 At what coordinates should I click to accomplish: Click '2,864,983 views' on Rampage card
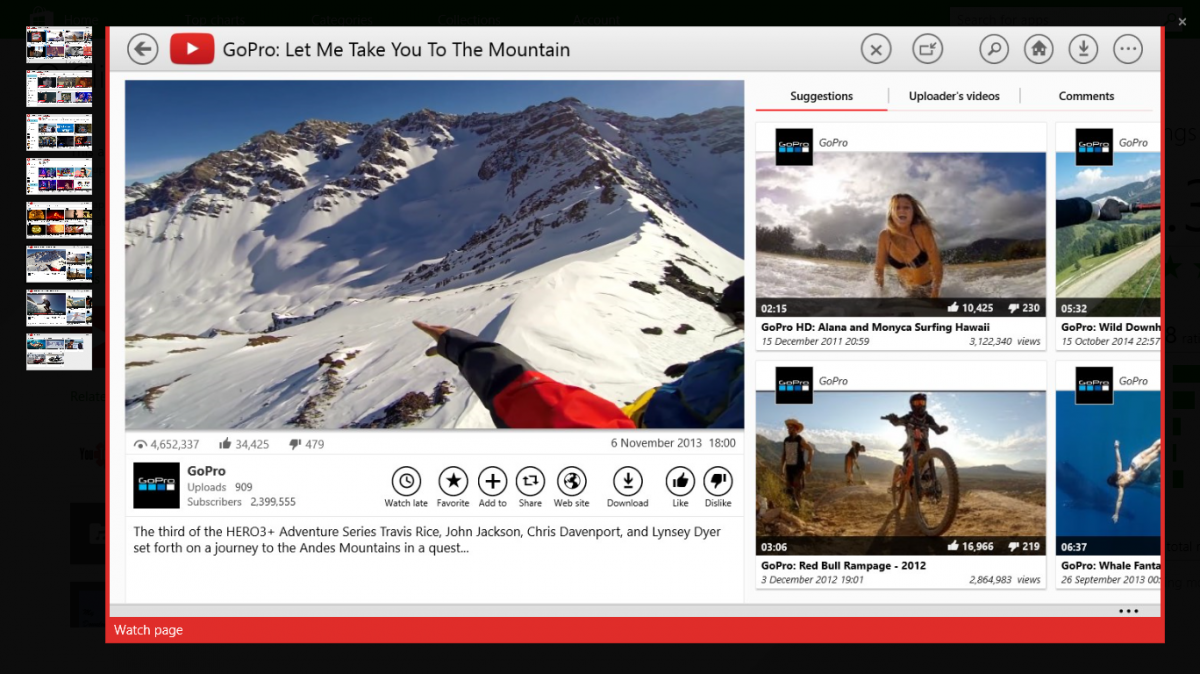(x=1005, y=580)
